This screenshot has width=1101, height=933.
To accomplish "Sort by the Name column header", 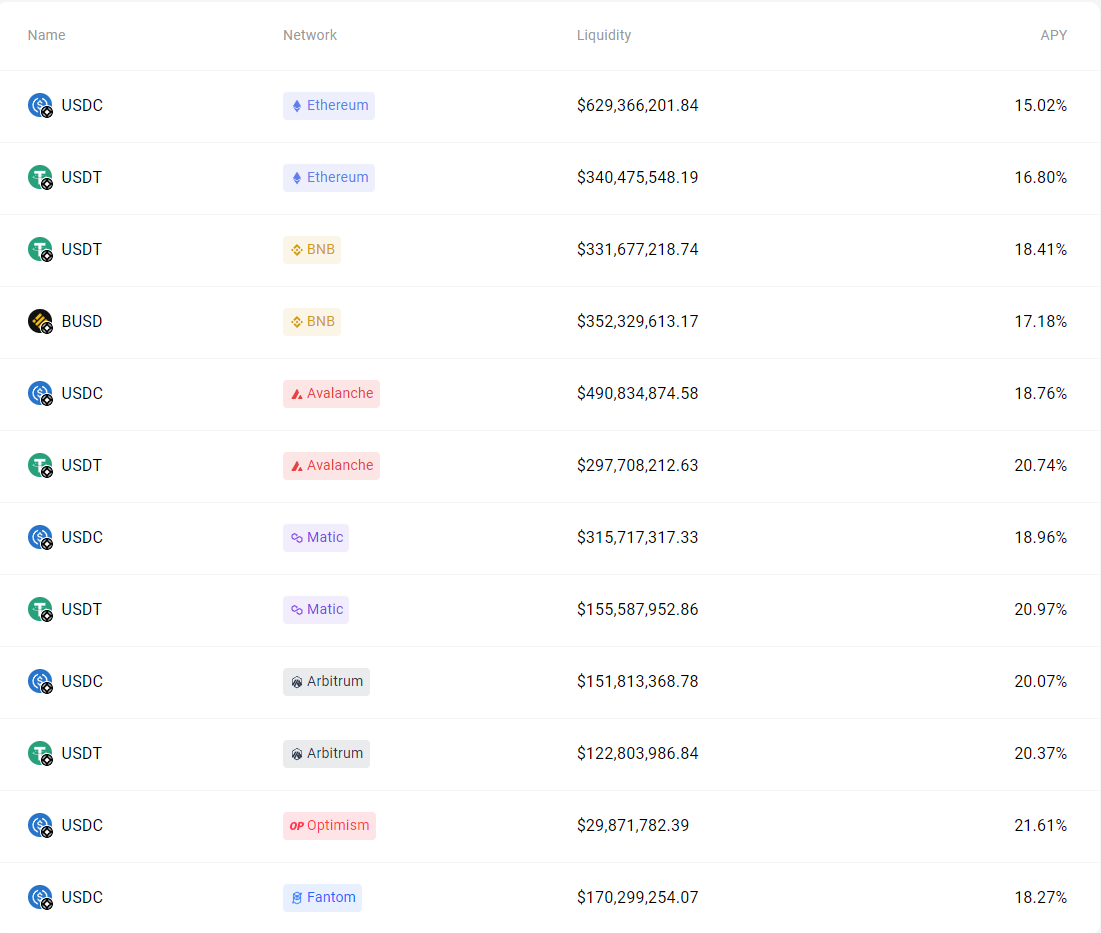I will click(46, 35).
